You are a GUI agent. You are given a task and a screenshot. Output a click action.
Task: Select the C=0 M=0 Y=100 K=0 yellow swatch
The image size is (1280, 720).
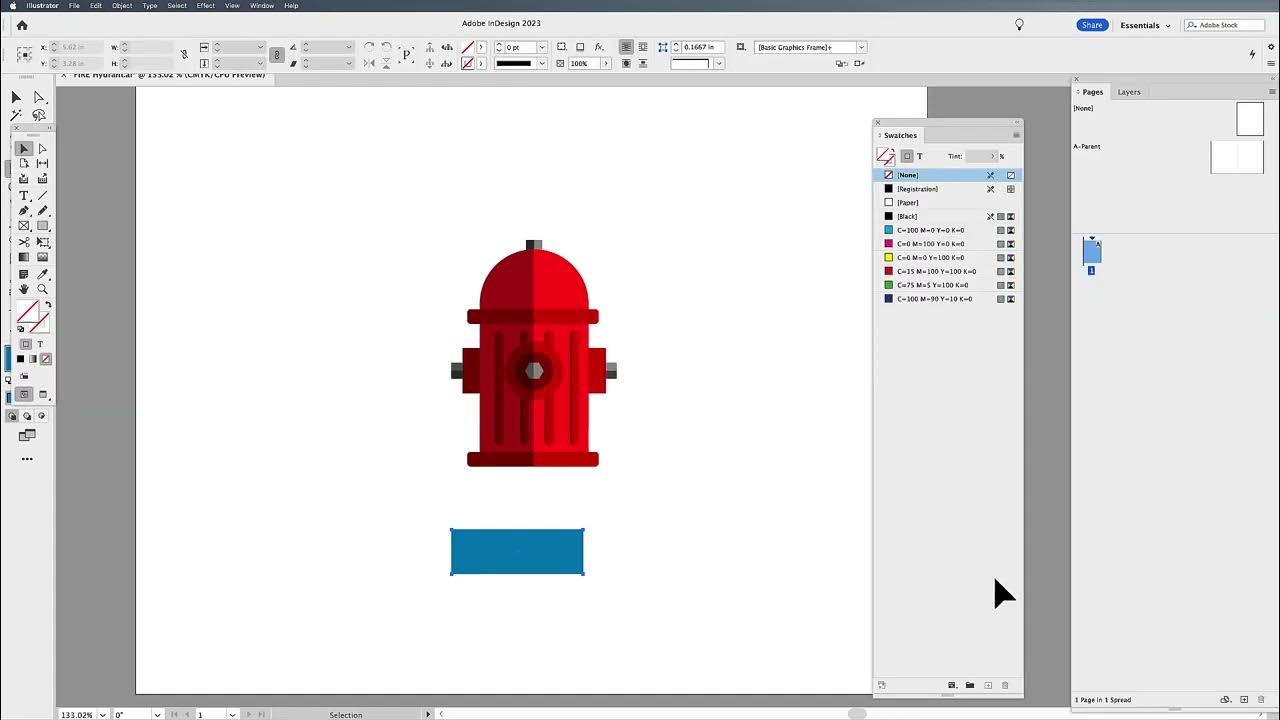click(x=948, y=258)
